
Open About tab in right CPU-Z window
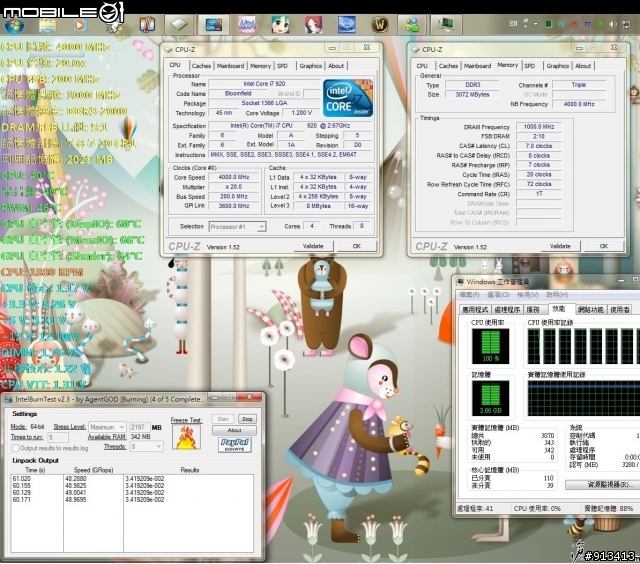[583, 66]
